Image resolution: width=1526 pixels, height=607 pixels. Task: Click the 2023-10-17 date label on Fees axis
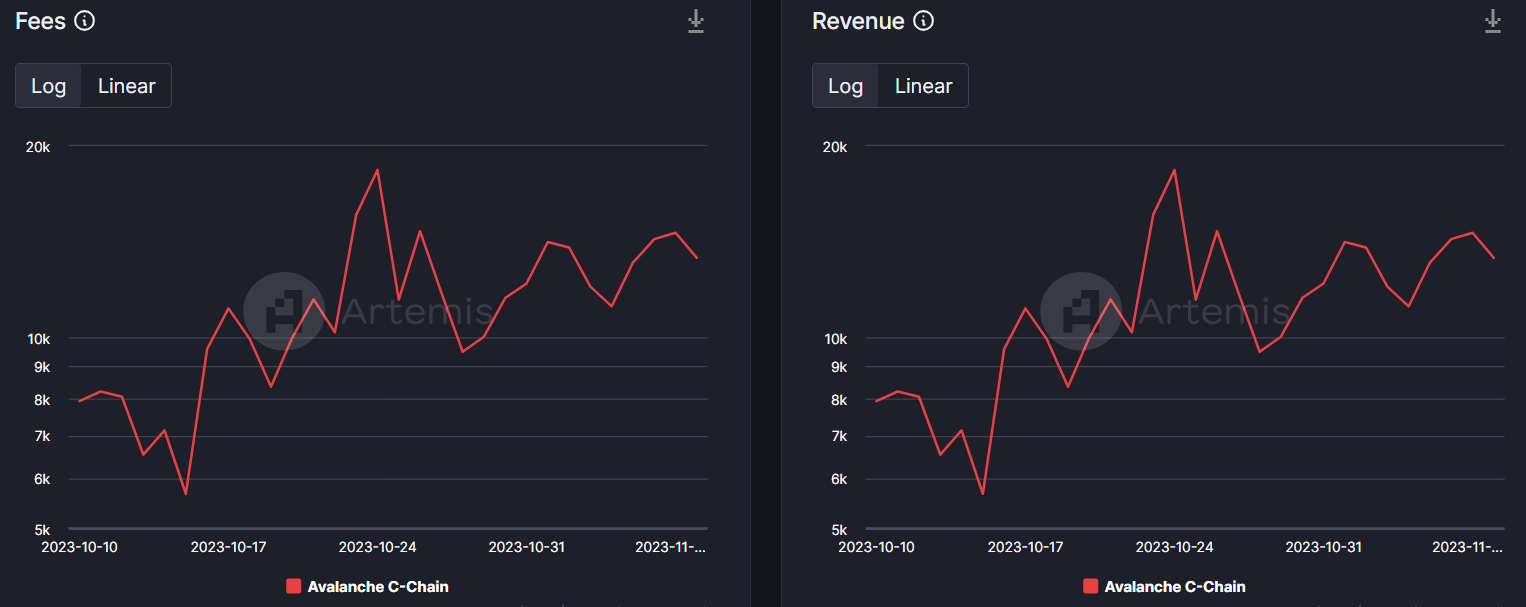[x=229, y=547]
